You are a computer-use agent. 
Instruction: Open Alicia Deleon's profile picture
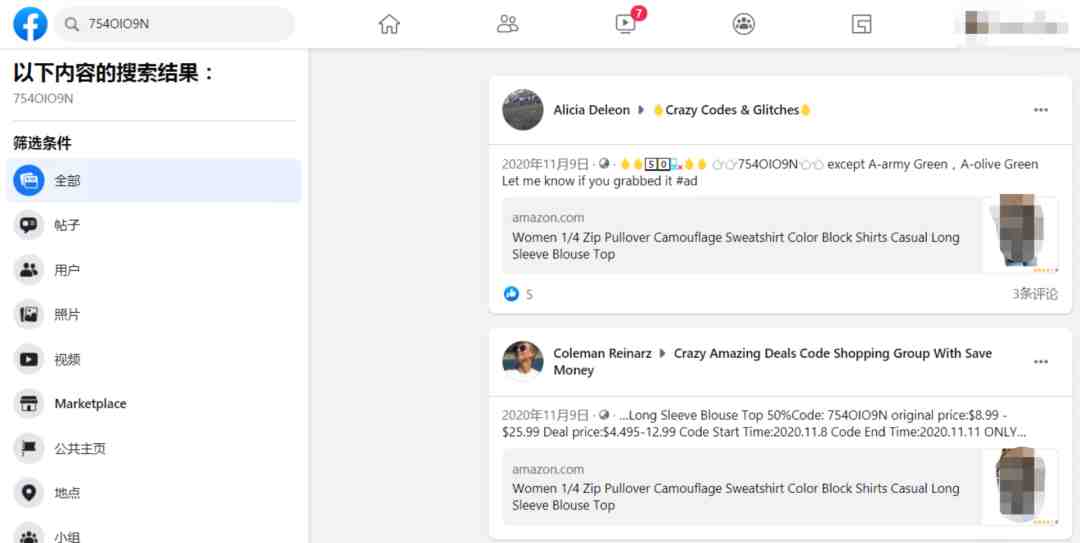(x=523, y=110)
